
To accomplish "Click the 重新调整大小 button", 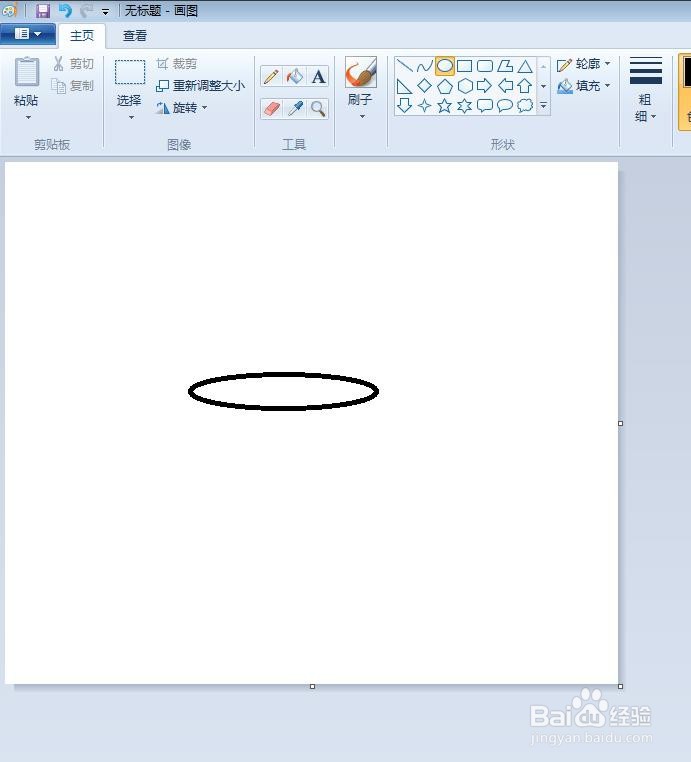I will pos(200,86).
